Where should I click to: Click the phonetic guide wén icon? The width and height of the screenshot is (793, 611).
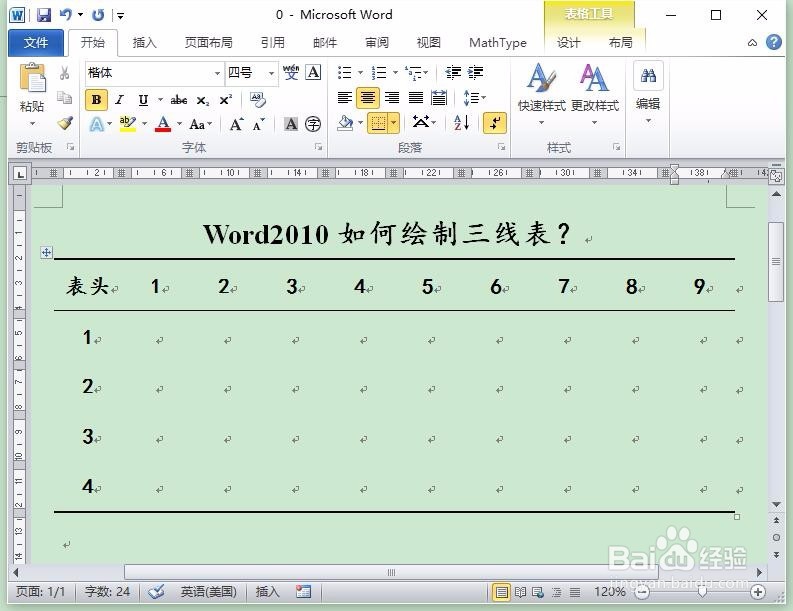pyautogui.click(x=291, y=72)
